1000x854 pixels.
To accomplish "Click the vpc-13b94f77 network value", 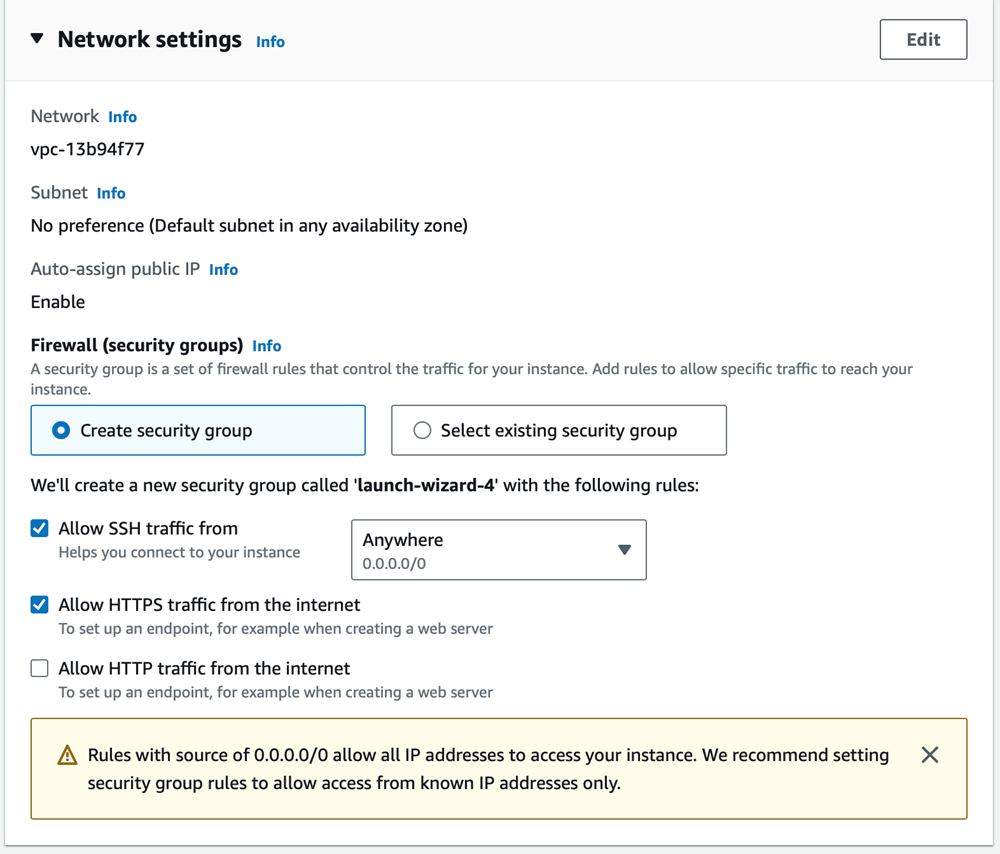I will (88, 150).
